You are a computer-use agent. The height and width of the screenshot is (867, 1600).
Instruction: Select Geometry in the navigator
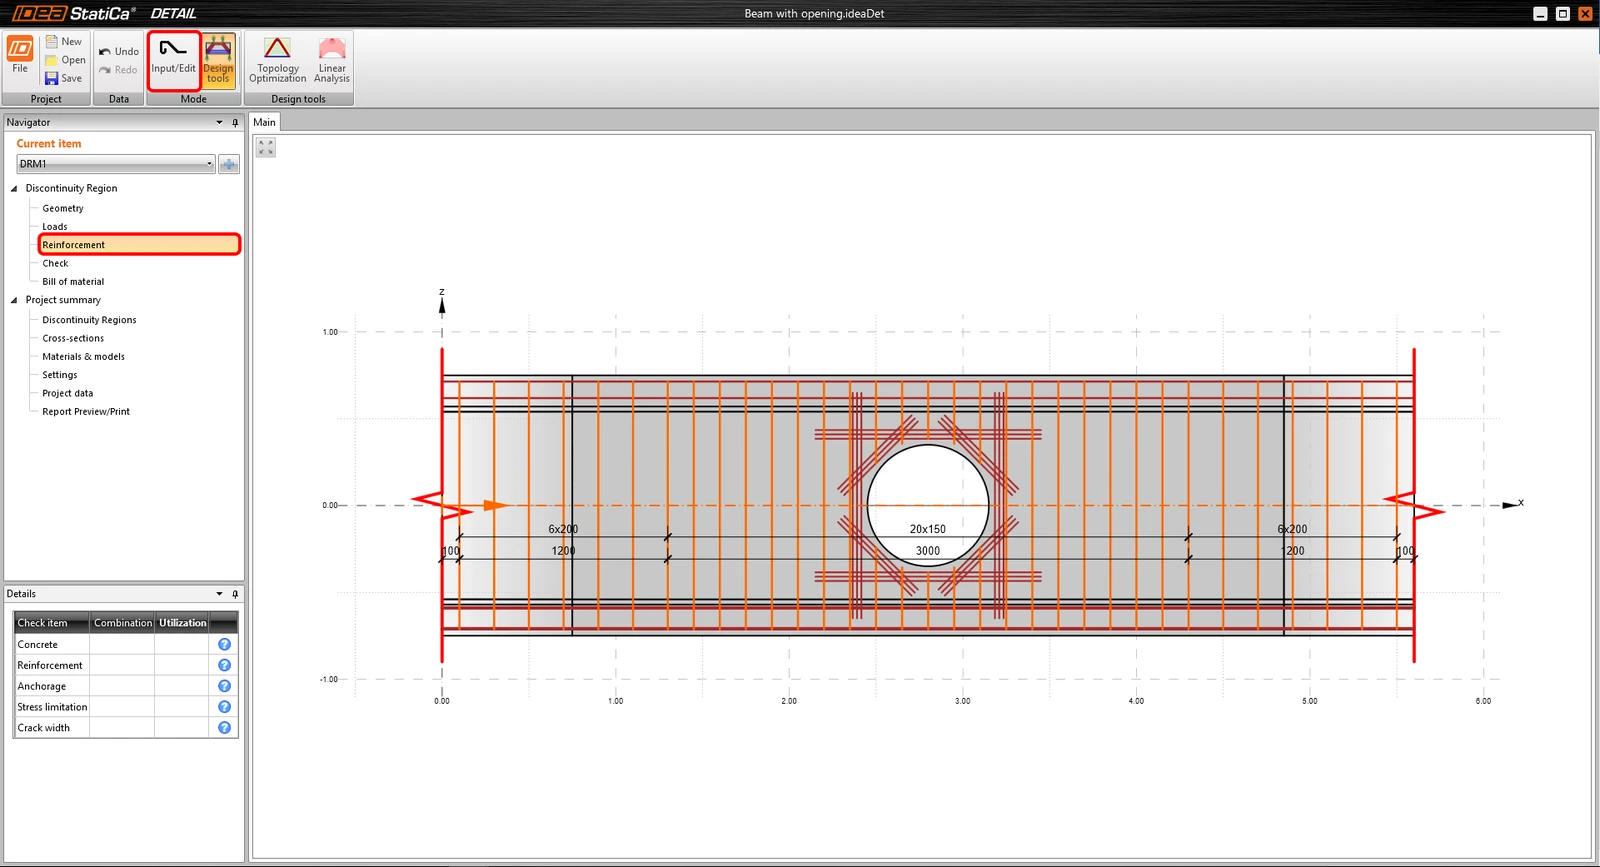[x=63, y=208]
